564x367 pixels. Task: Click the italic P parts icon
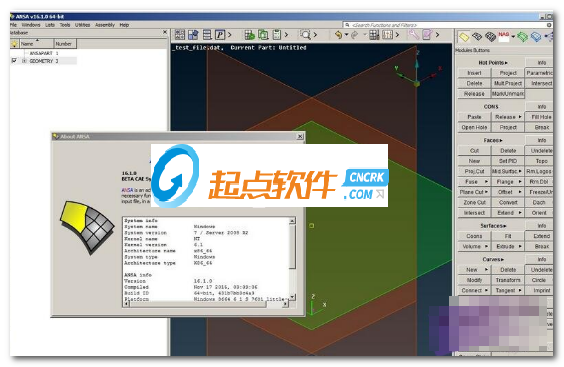coord(220,35)
